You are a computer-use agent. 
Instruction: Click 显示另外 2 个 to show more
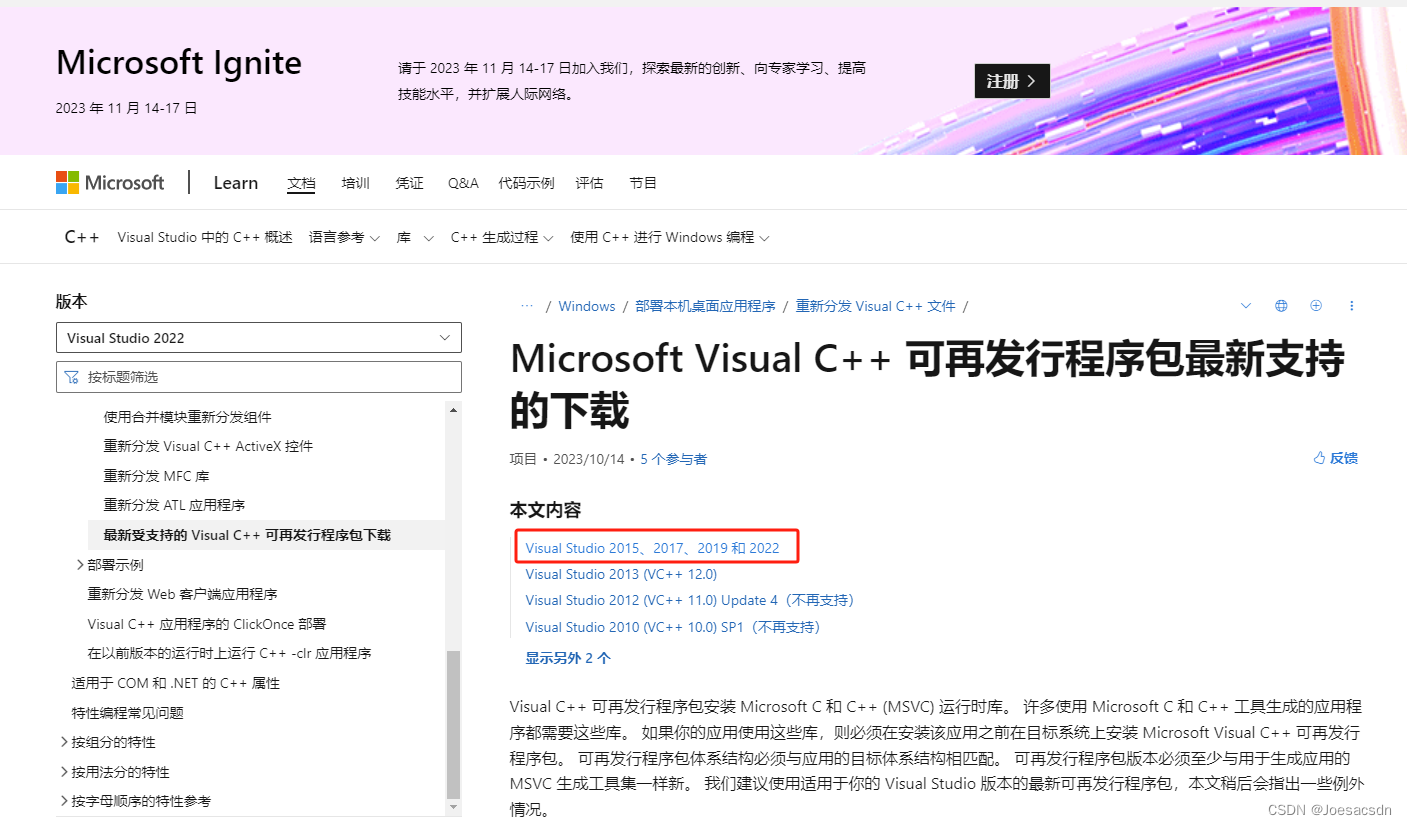[x=568, y=658]
